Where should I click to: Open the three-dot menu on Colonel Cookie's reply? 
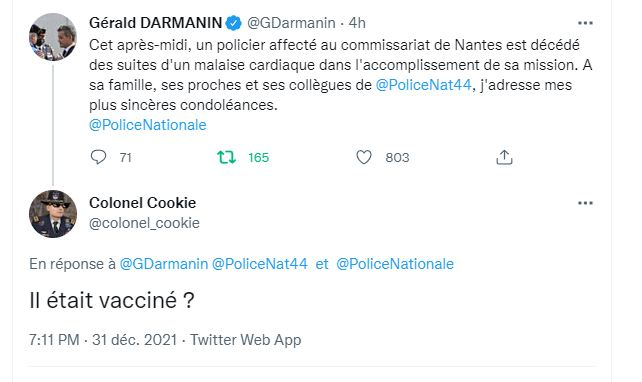[585, 203]
